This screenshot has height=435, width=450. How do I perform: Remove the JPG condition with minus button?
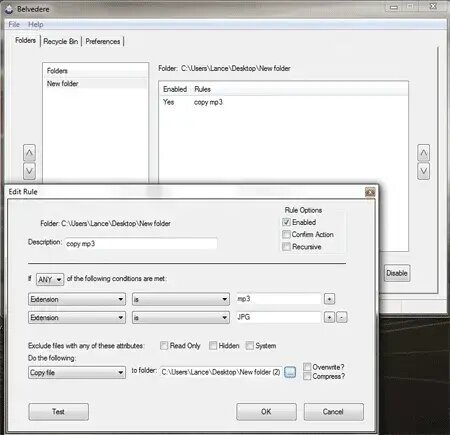pyautogui.click(x=342, y=317)
